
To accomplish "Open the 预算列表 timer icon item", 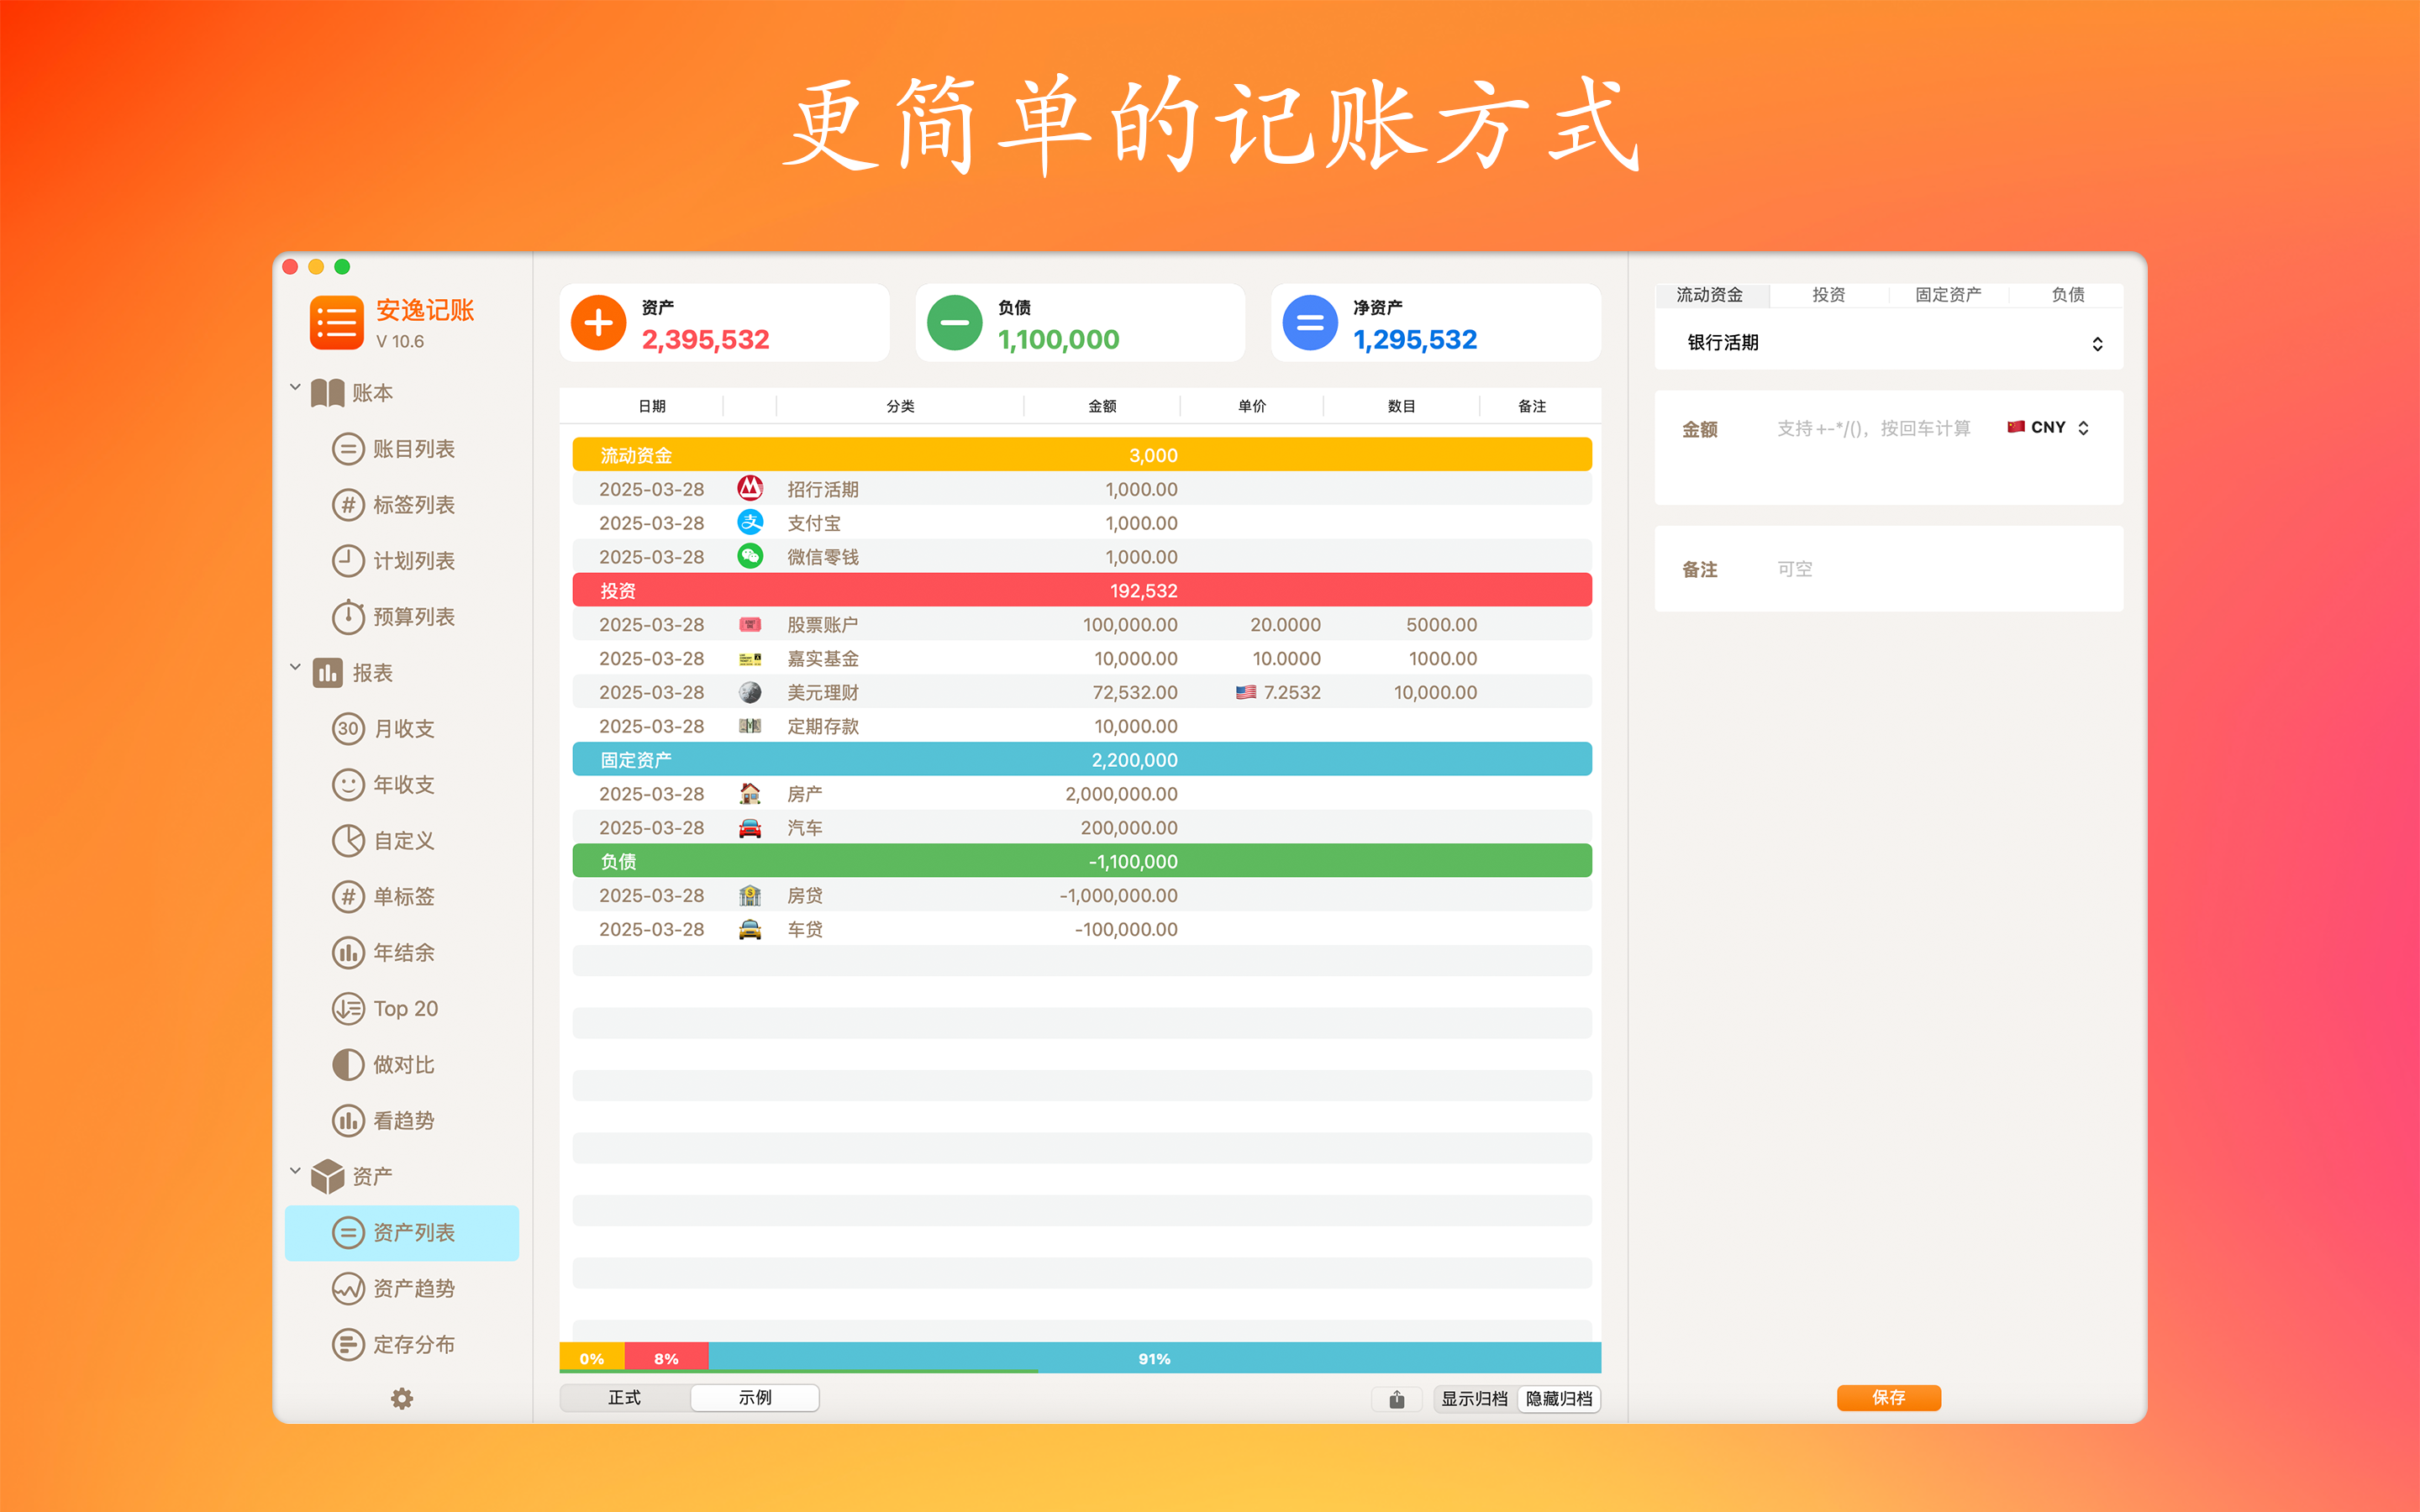I will (402, 617).
